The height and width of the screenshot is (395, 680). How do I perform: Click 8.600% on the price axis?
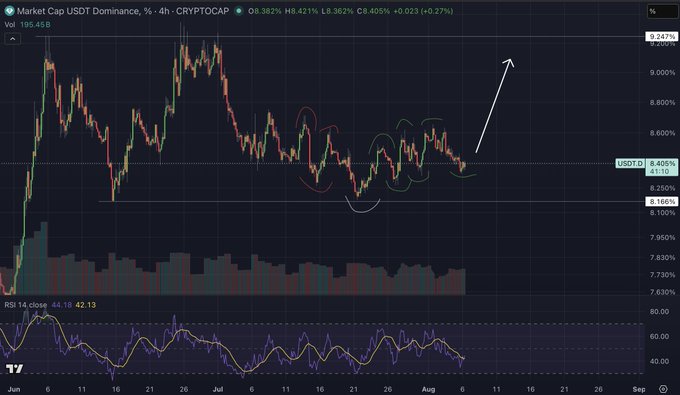click(662, 133)
